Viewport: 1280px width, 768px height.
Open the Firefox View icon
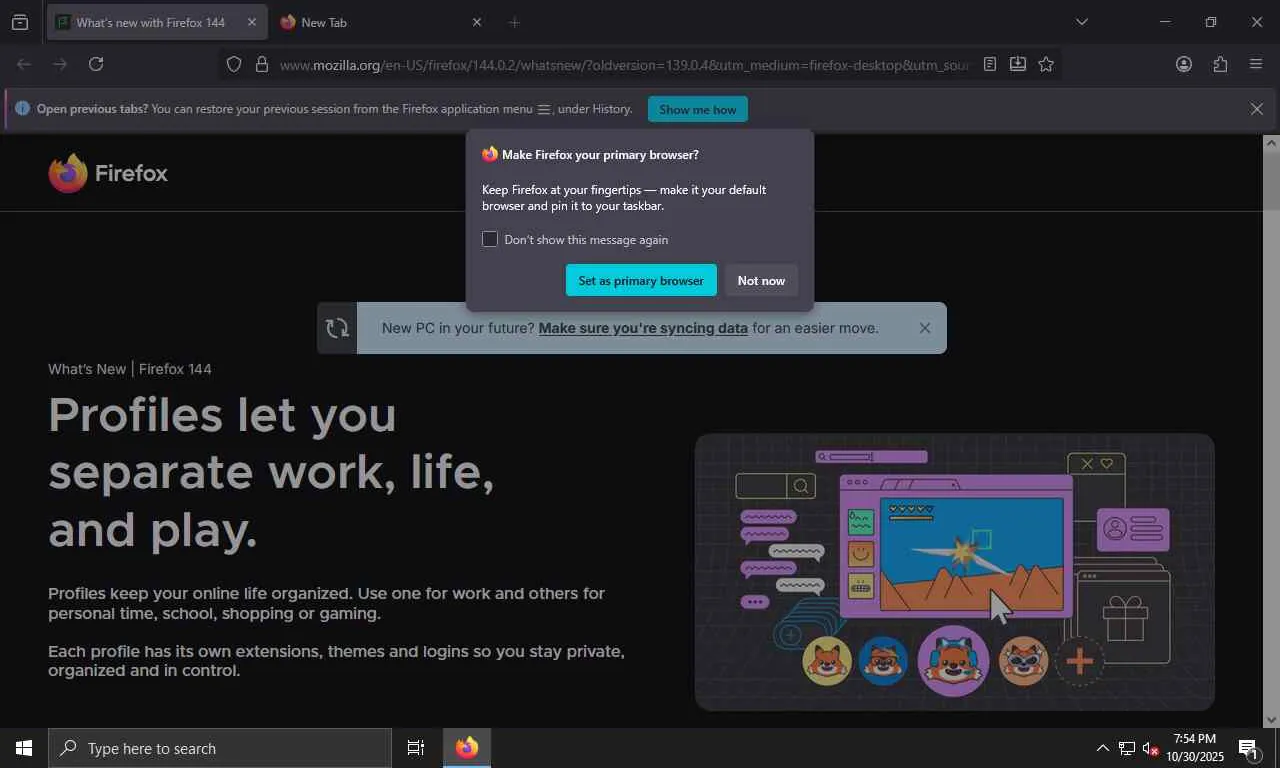tap(20, 22)
